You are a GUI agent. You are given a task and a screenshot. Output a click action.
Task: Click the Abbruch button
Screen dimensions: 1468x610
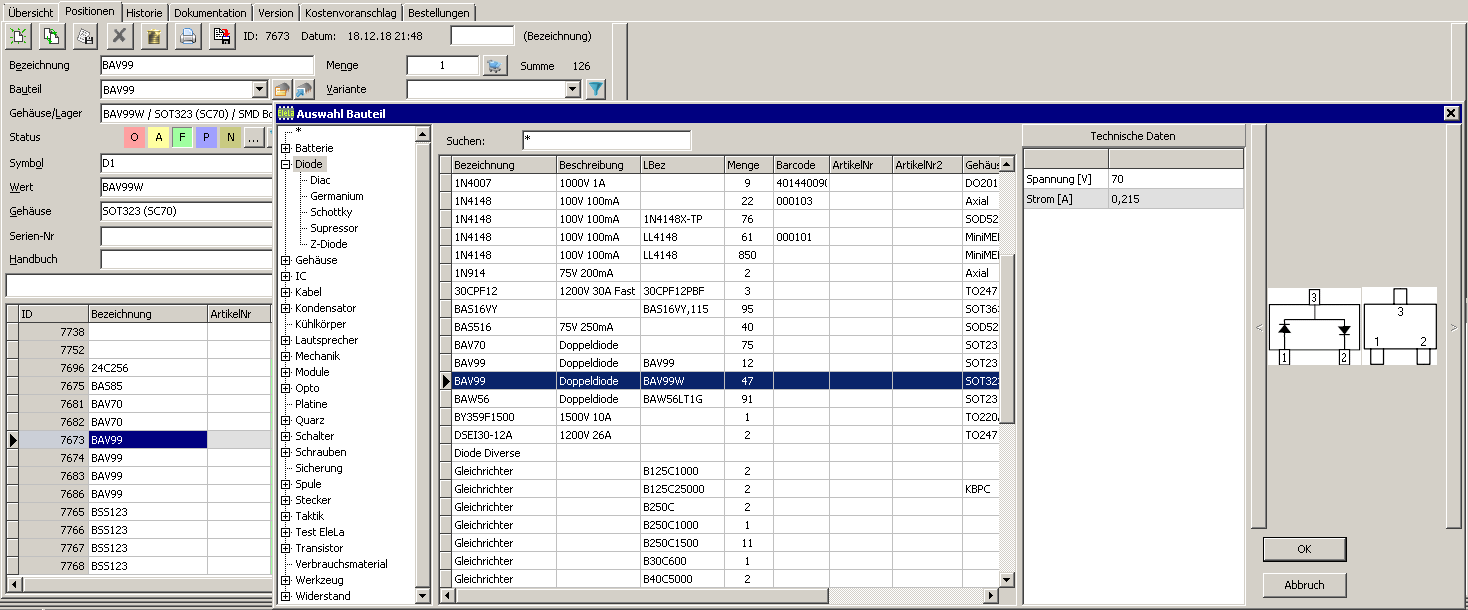point(1304,585)
